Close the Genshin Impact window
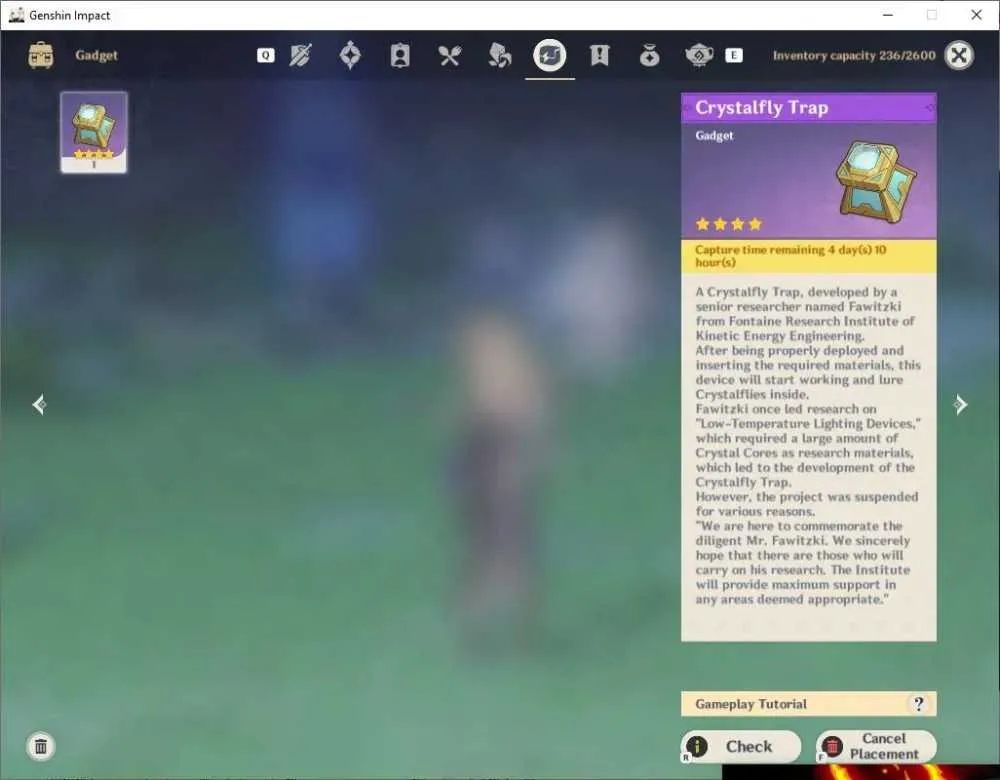The image size is (1000, 780). click(976, 15)
